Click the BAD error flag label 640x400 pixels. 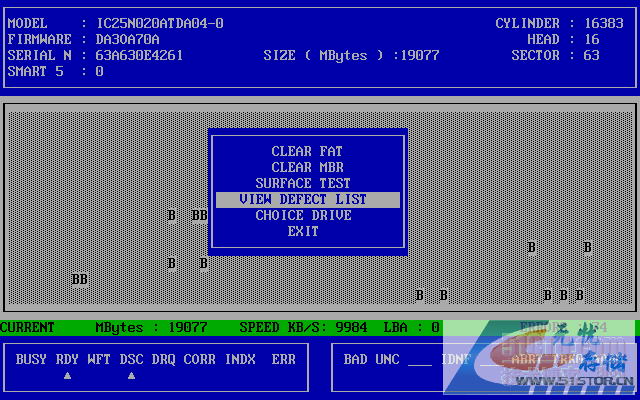[355, 359]
